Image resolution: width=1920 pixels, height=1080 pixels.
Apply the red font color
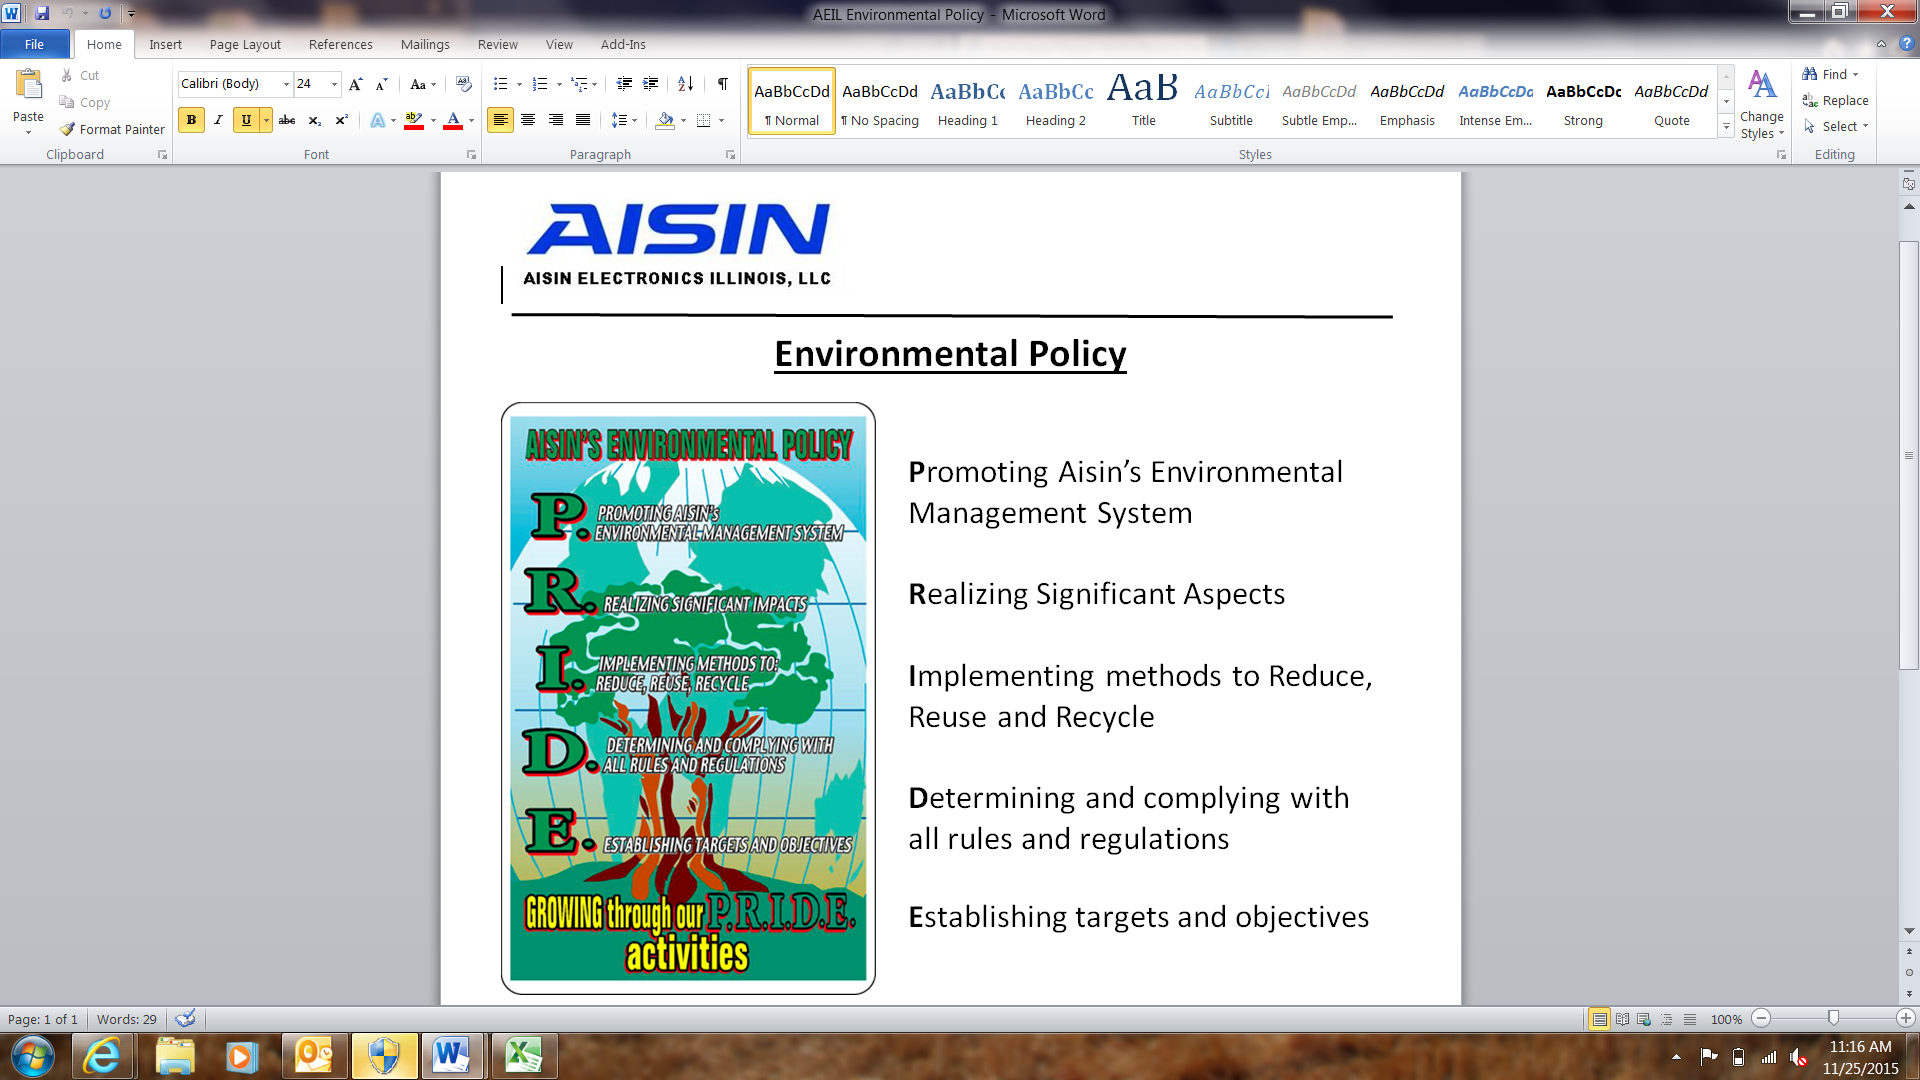(x=453, y=120)
